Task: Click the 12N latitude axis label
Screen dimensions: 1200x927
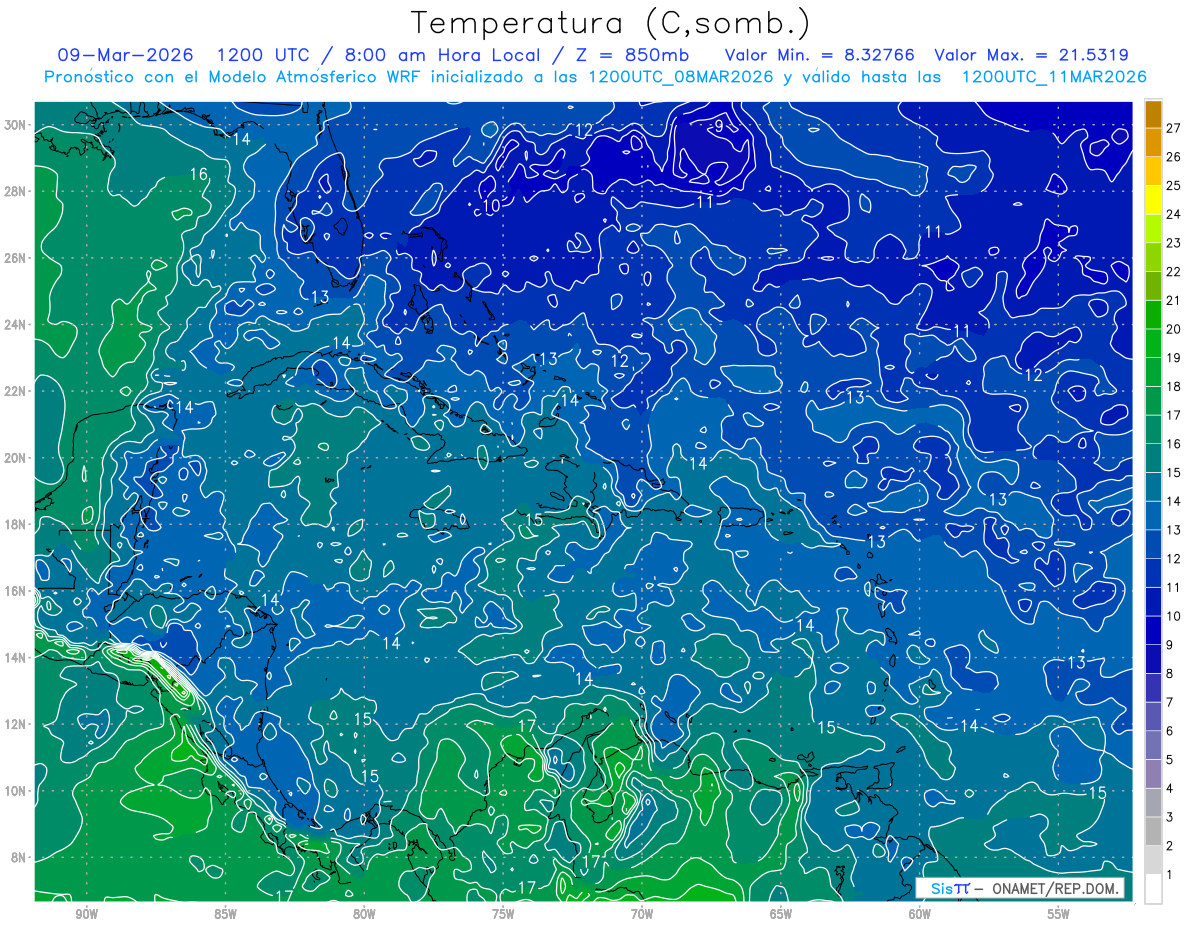Action: (16, 724)
